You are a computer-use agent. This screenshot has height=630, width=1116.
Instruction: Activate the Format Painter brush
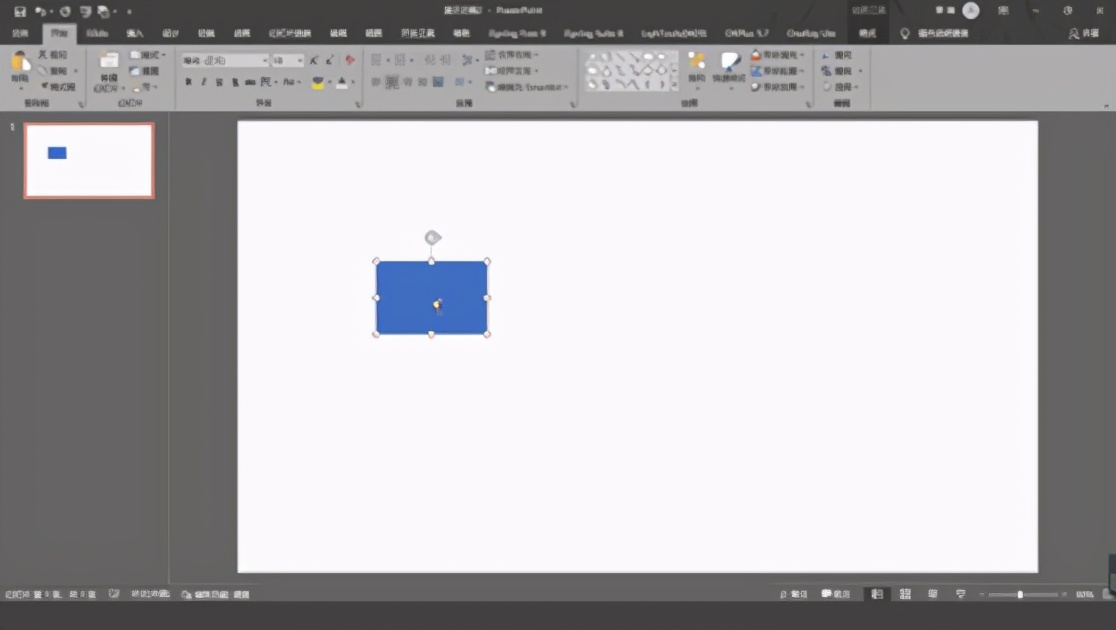point(58,87)
